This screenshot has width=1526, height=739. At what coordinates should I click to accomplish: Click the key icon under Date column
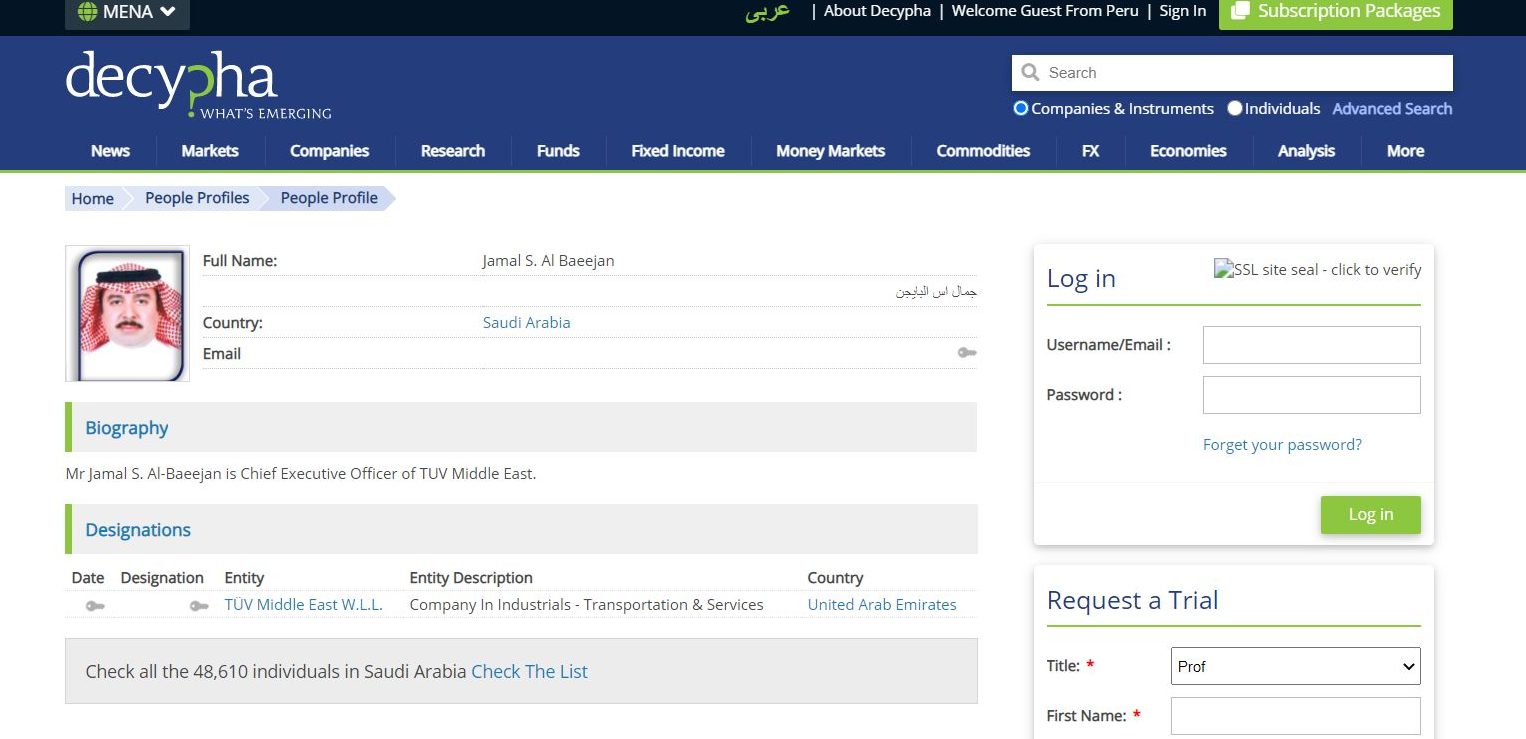point(95,606)
